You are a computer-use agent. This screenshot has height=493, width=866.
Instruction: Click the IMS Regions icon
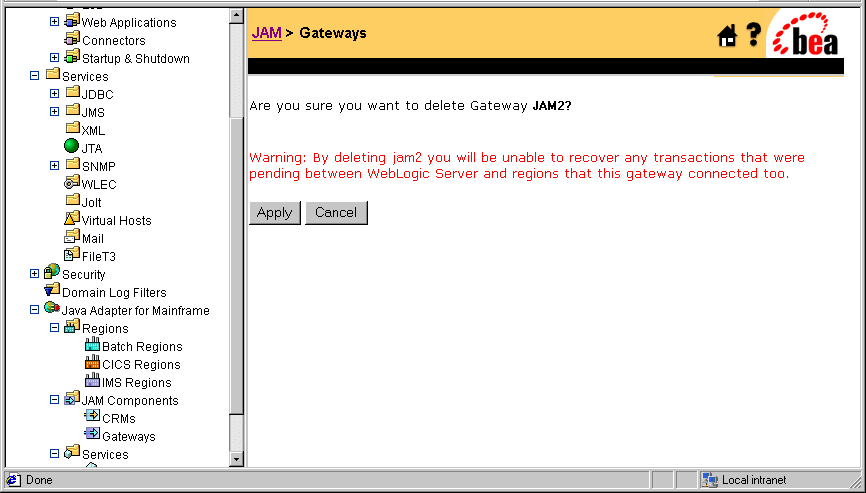92,380
